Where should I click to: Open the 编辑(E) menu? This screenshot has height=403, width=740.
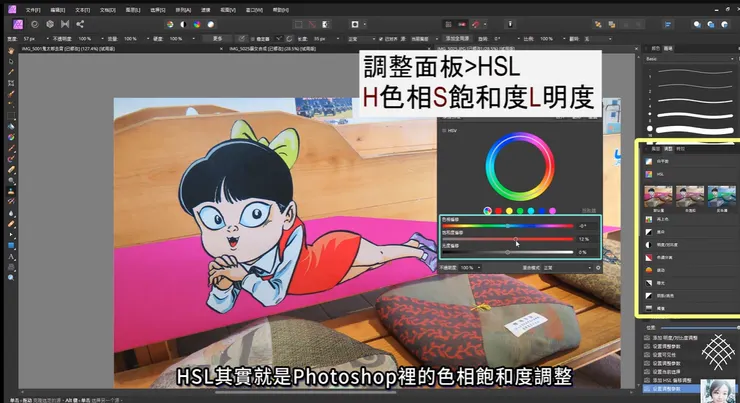click(58, 10)
